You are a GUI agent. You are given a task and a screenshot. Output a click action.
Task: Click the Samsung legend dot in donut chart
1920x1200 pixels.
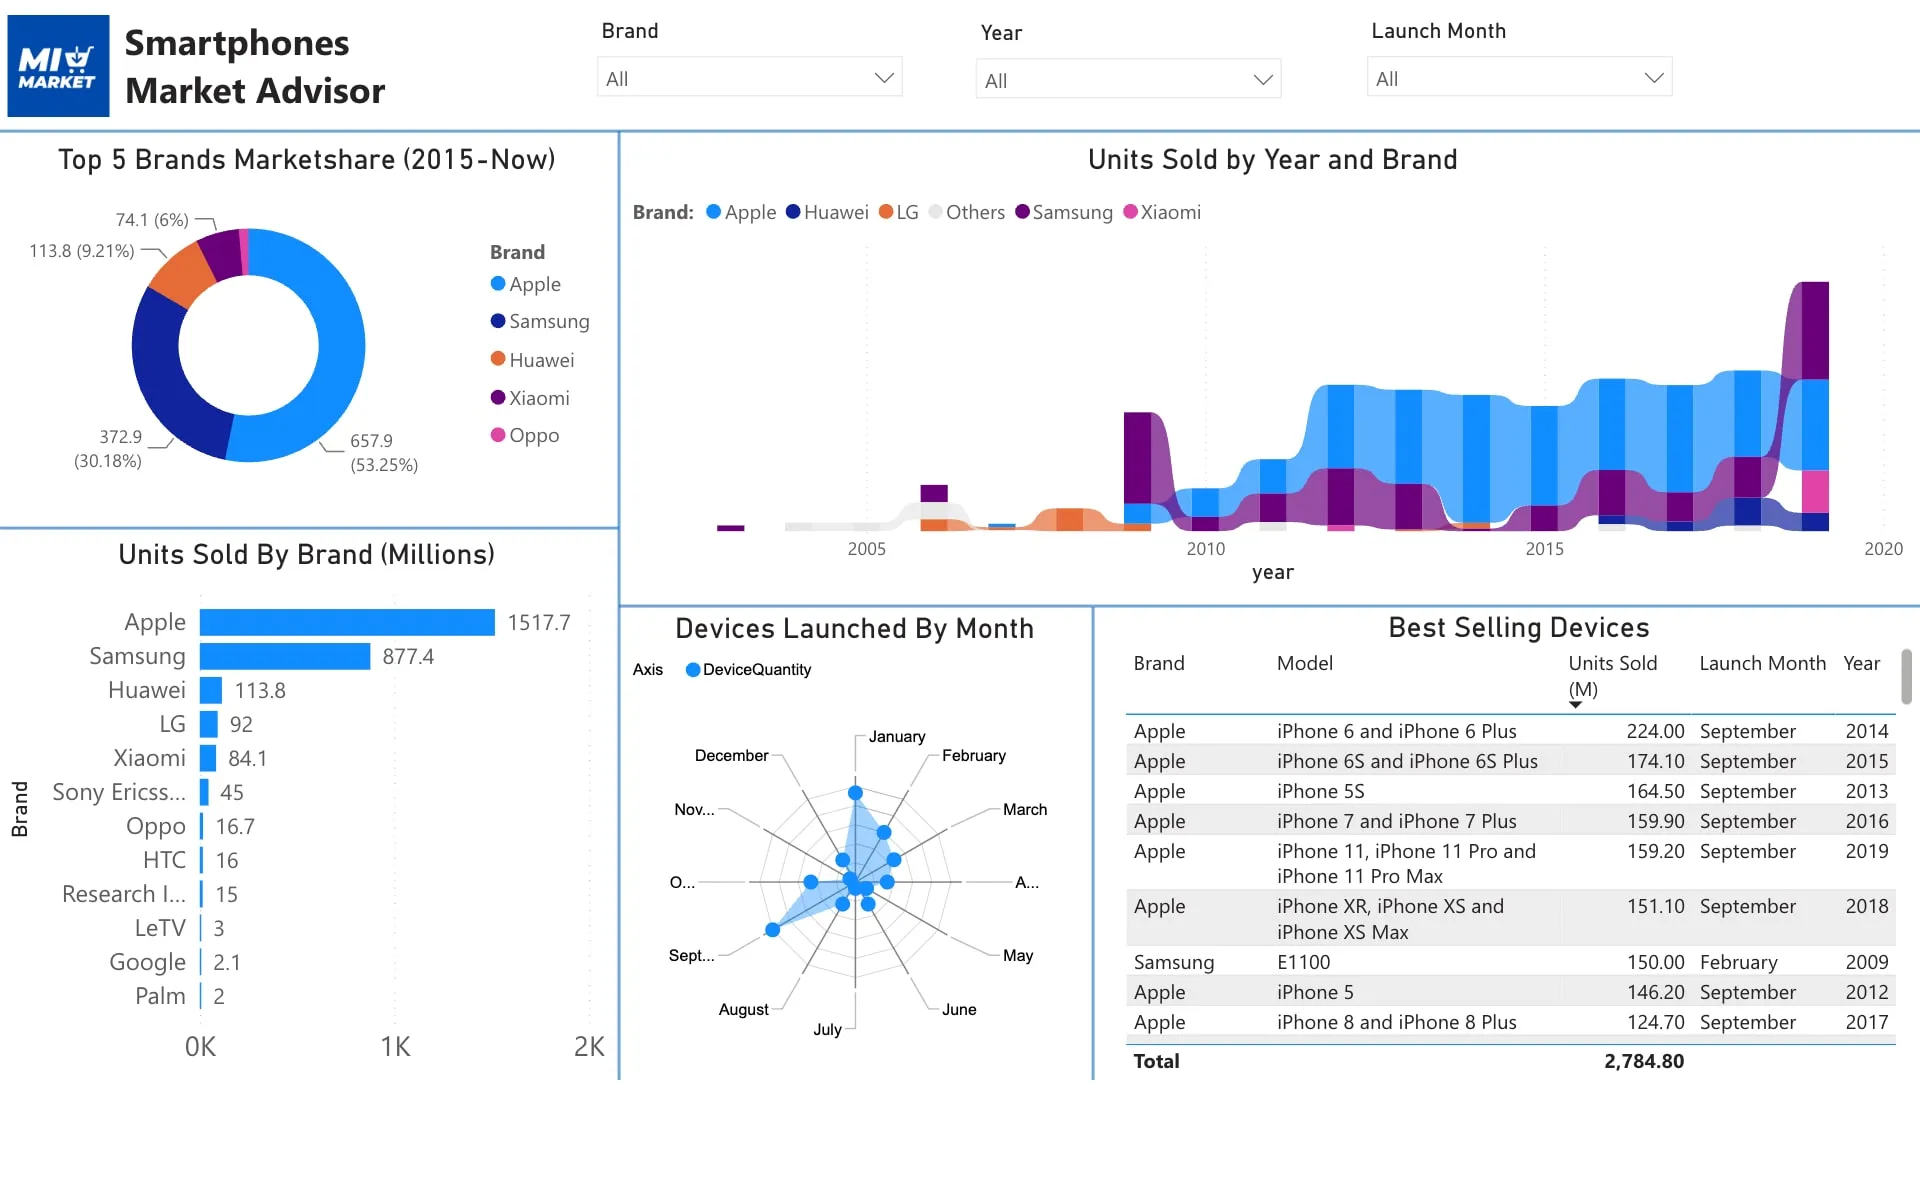(x=498, y=321)
